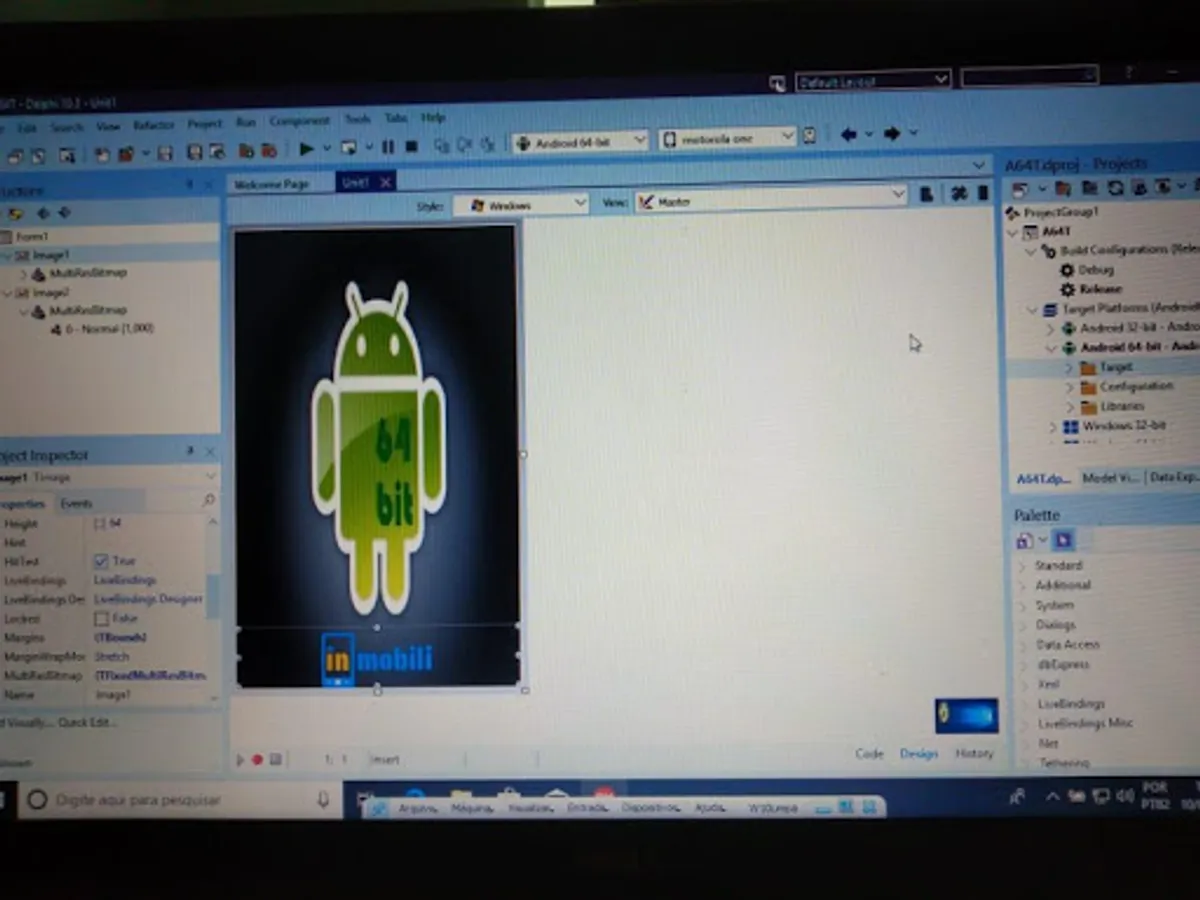Toggle the Locked False checkbox
The image size is (1200, 900).
tap(101, 619)
